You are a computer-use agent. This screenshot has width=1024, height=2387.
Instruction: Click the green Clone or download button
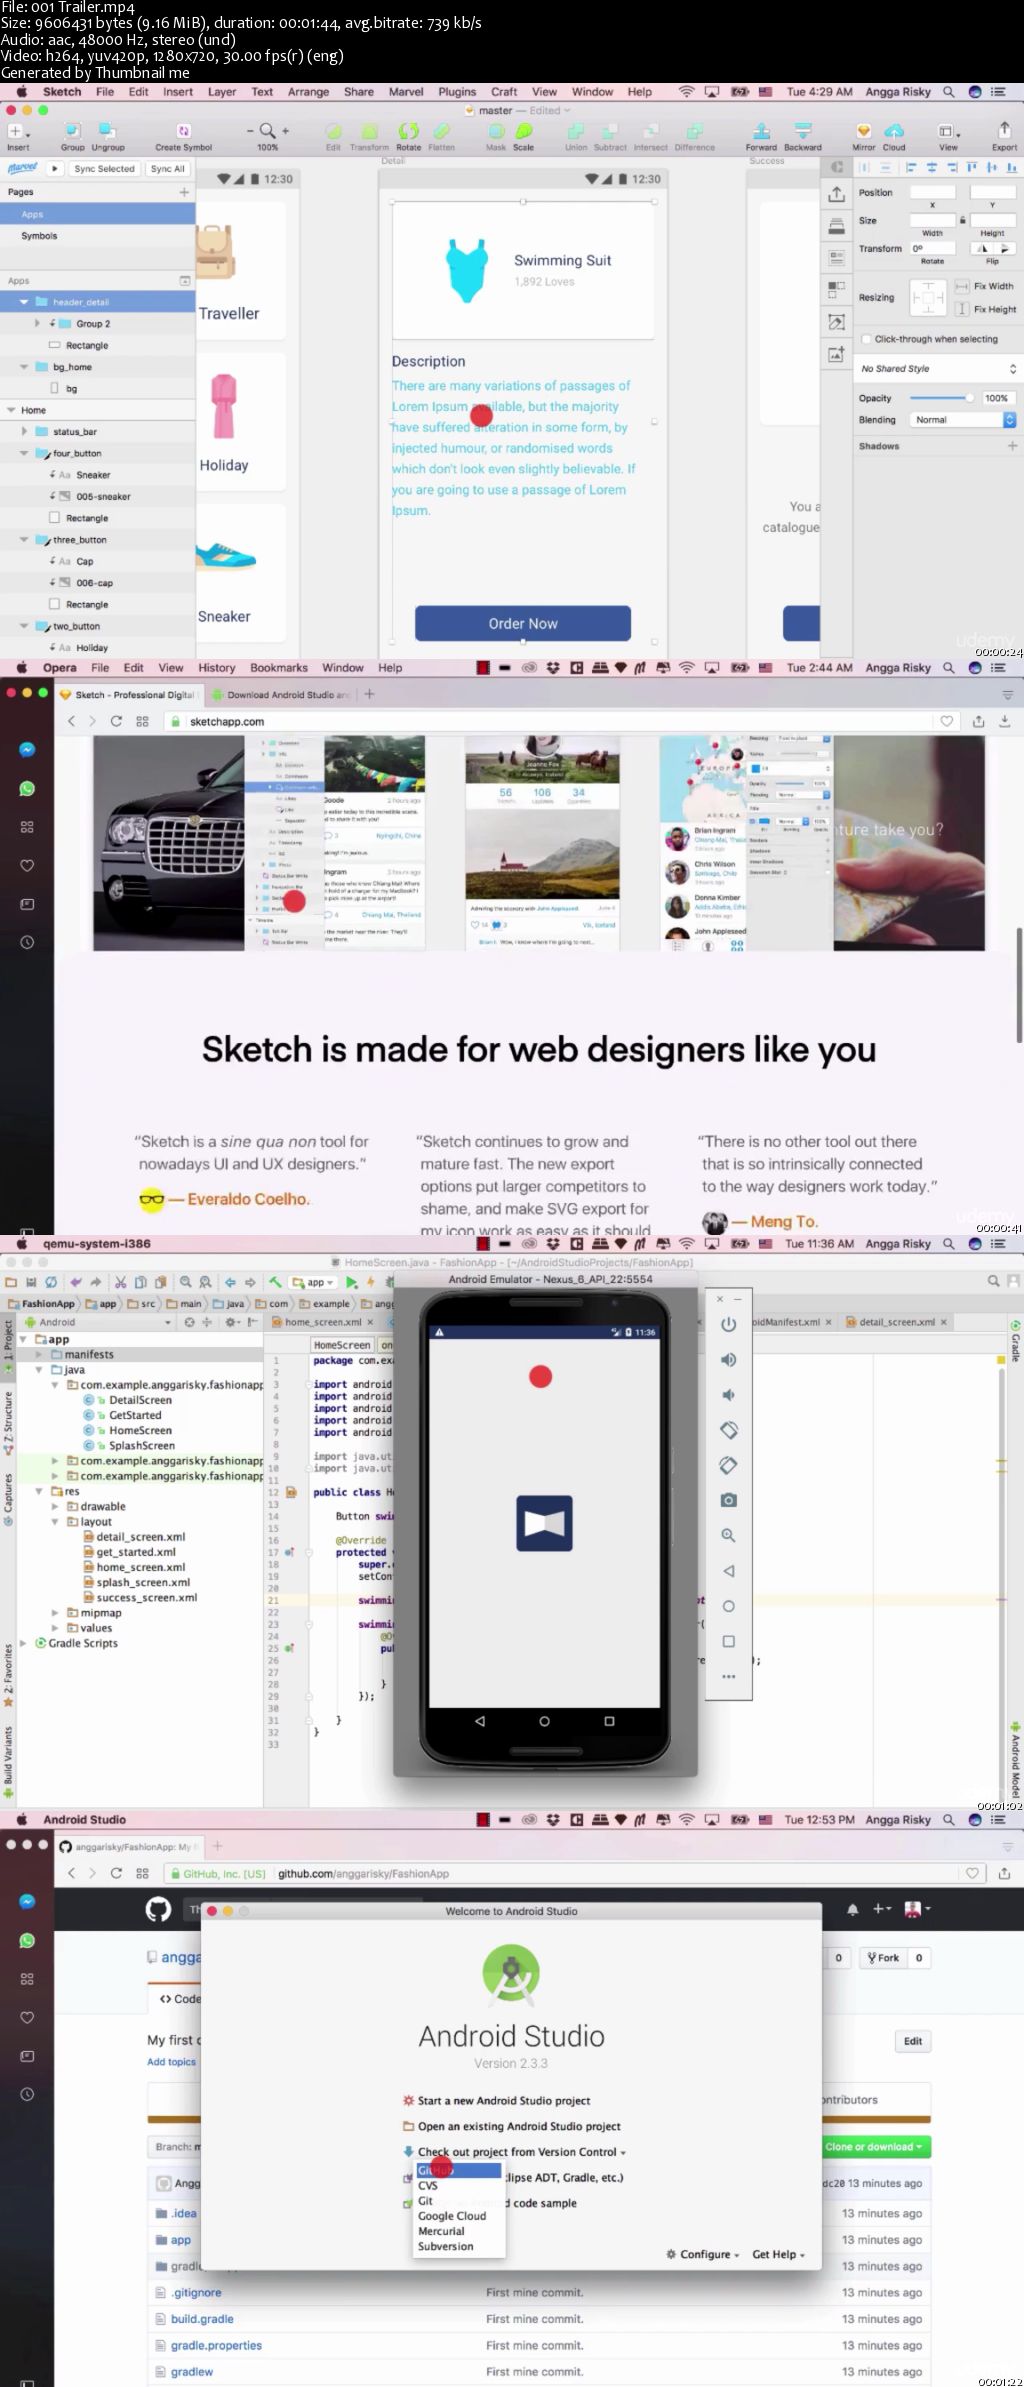pyautogui.click(x=874, y=2146)
